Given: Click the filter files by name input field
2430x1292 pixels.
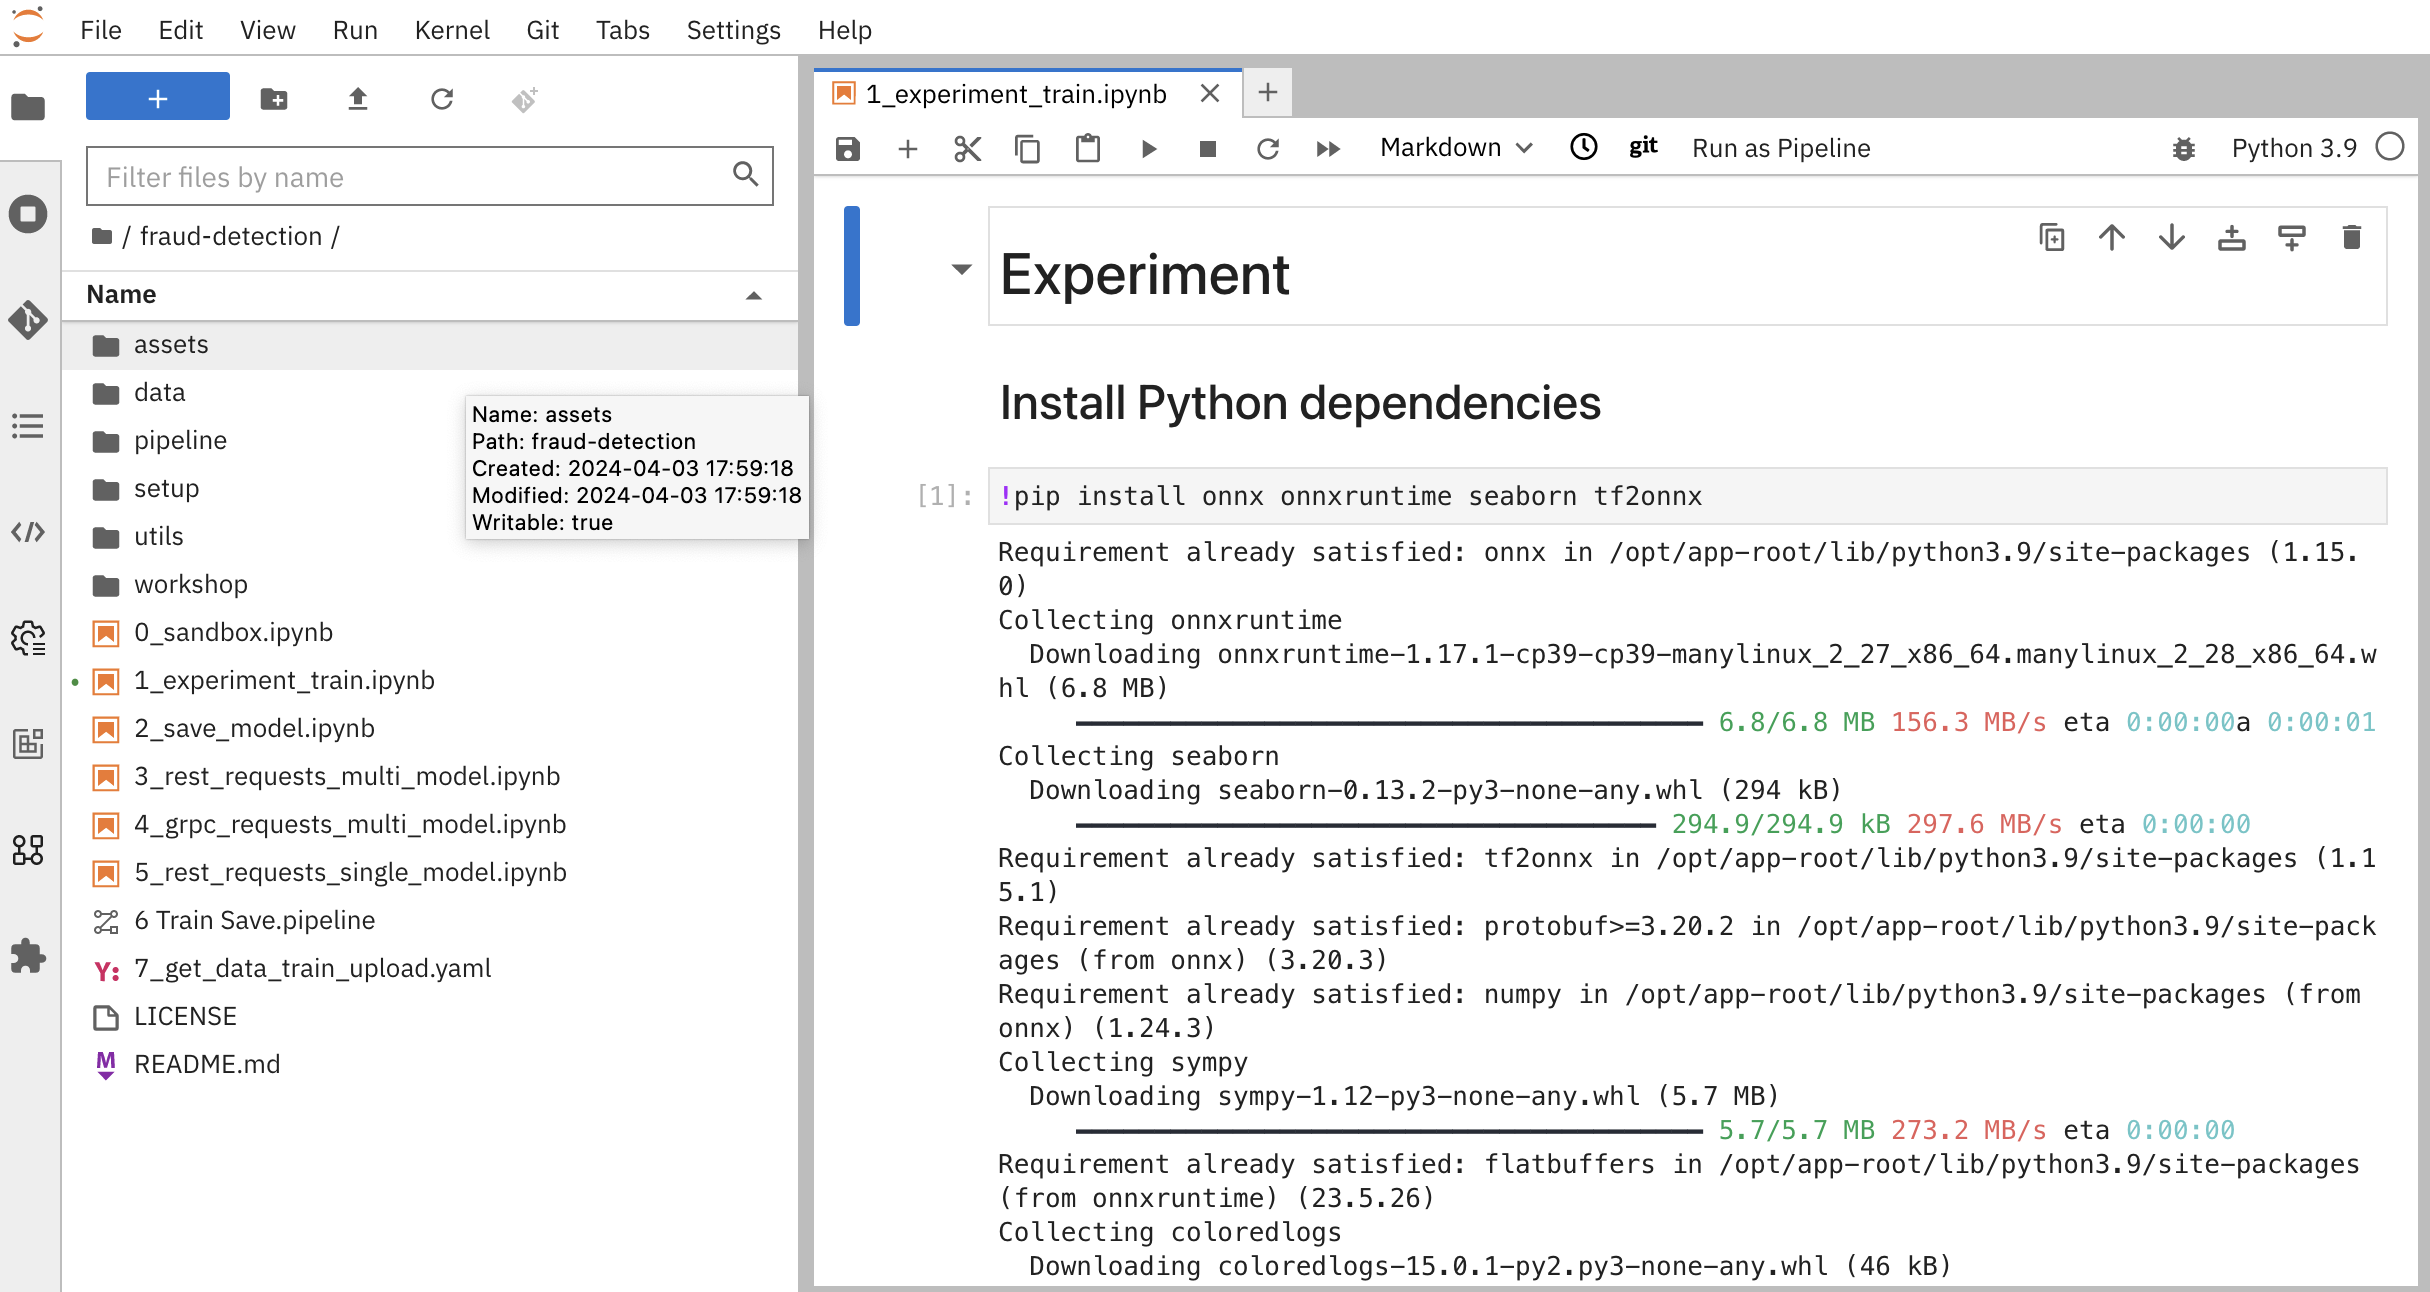Looking at the screenshot, I should click(x=426, y=177).
